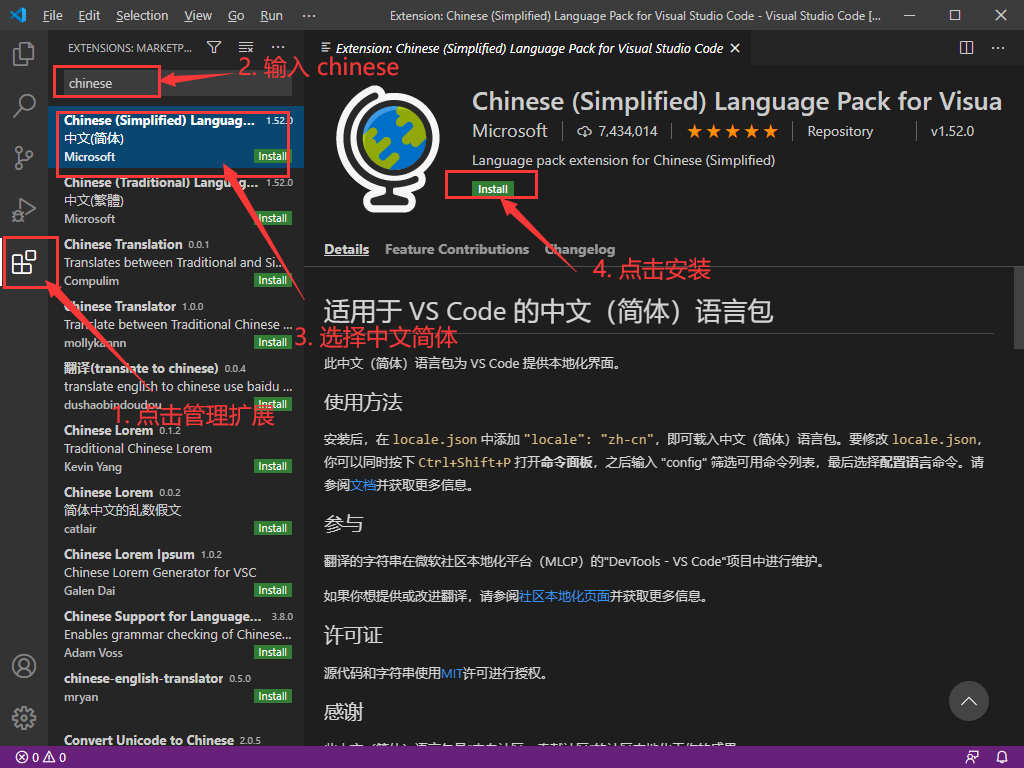The height and width of the screenshot is (768, 1024).
Task: Switch to the Feature Contributions tab
Action: click(456, 249)
